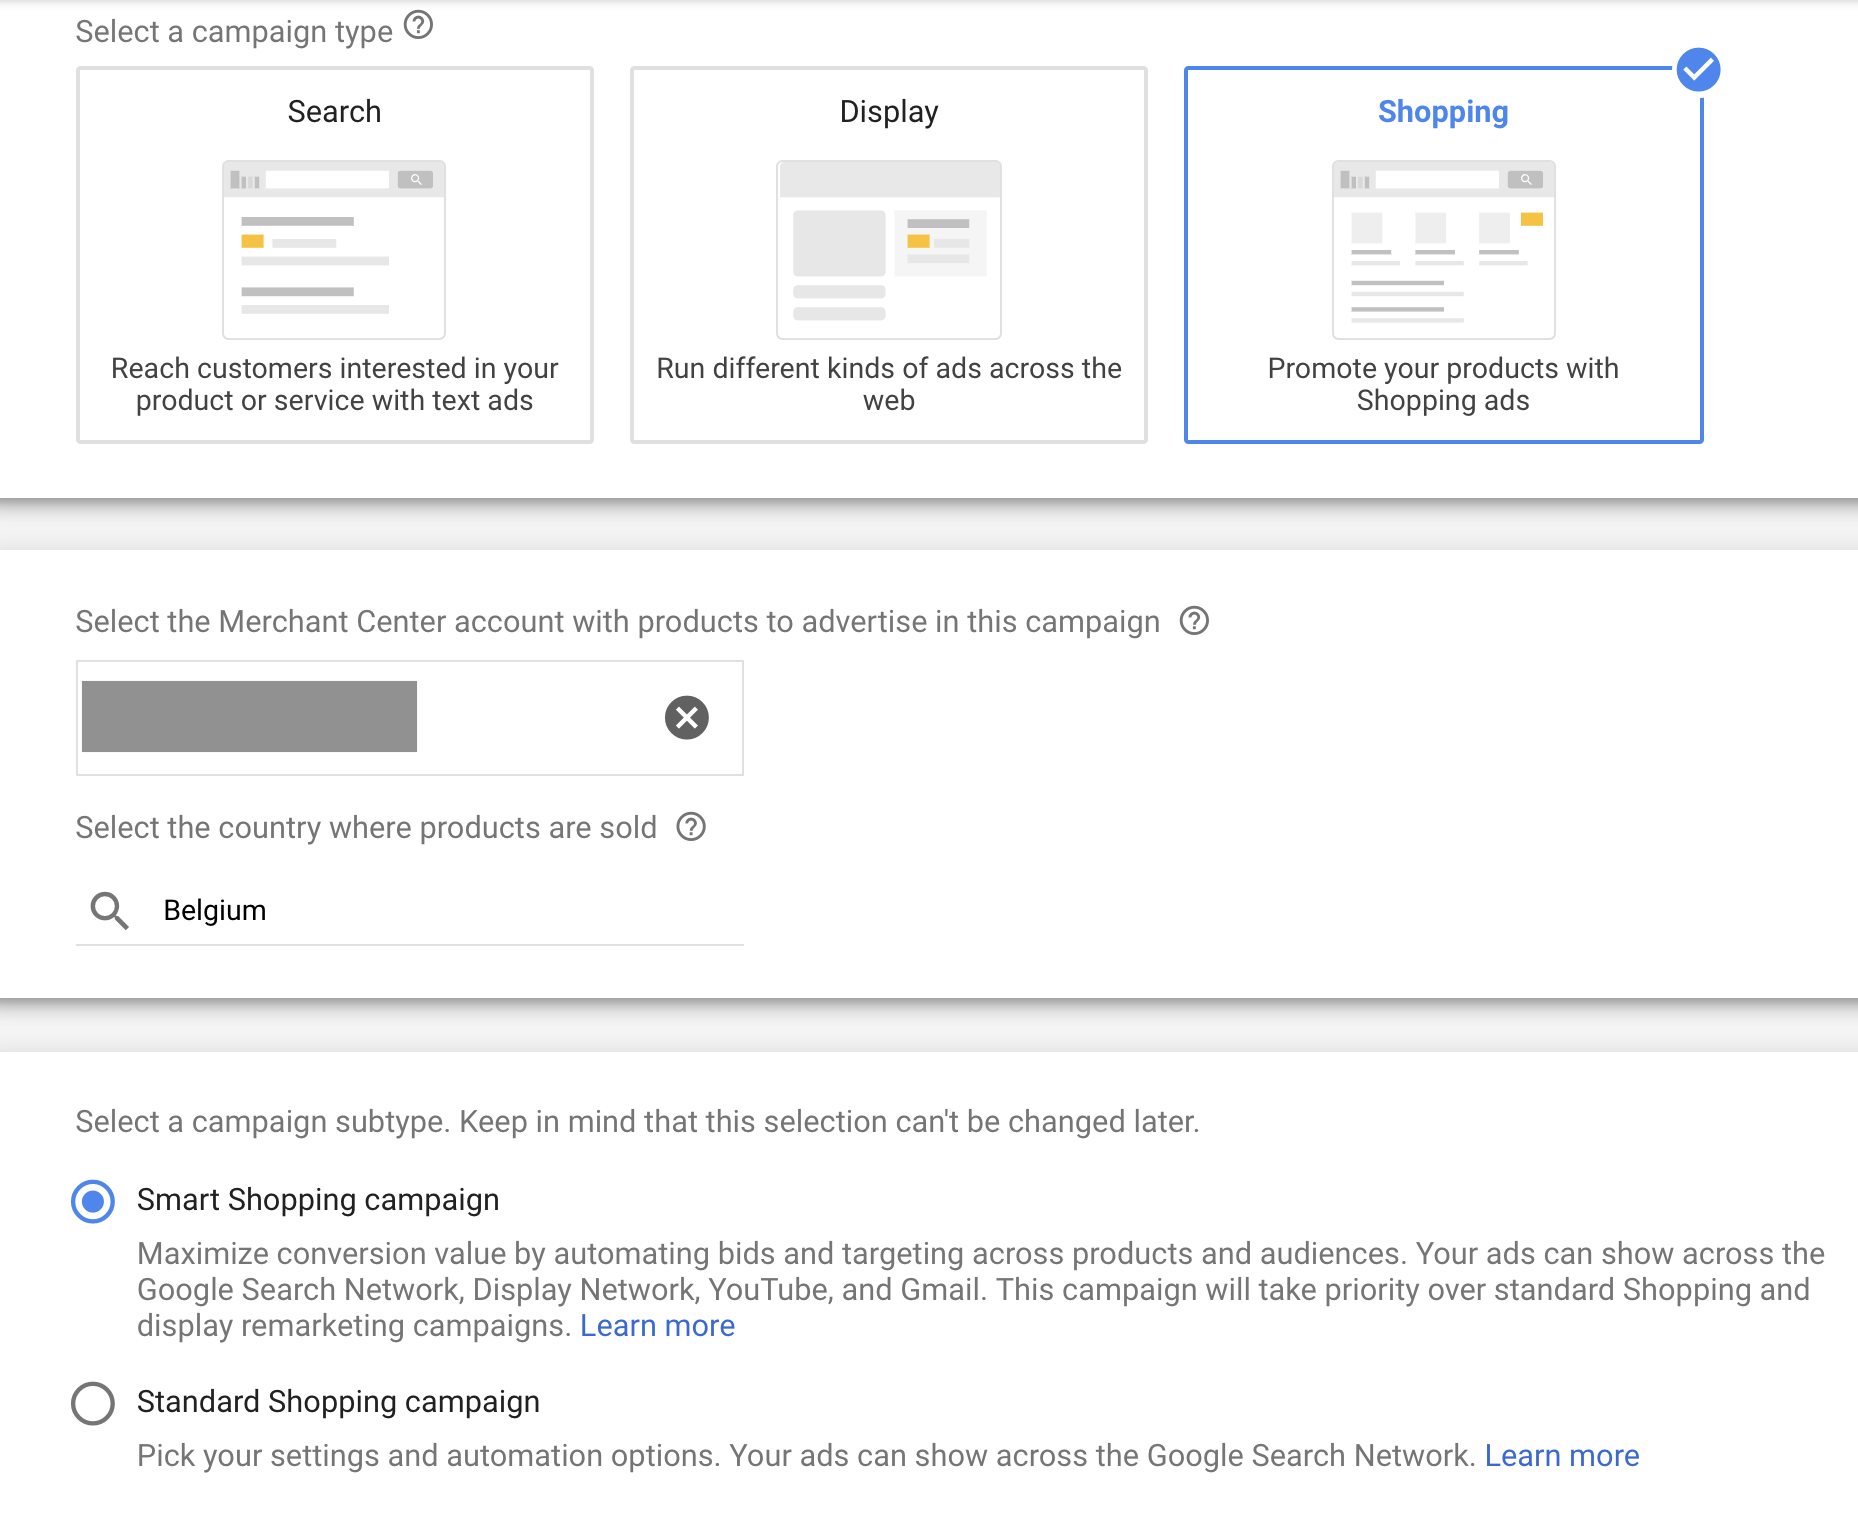Pick the Shopping campaign type title
The width and height of the screenshot is (1858, 1516).
1442,111
